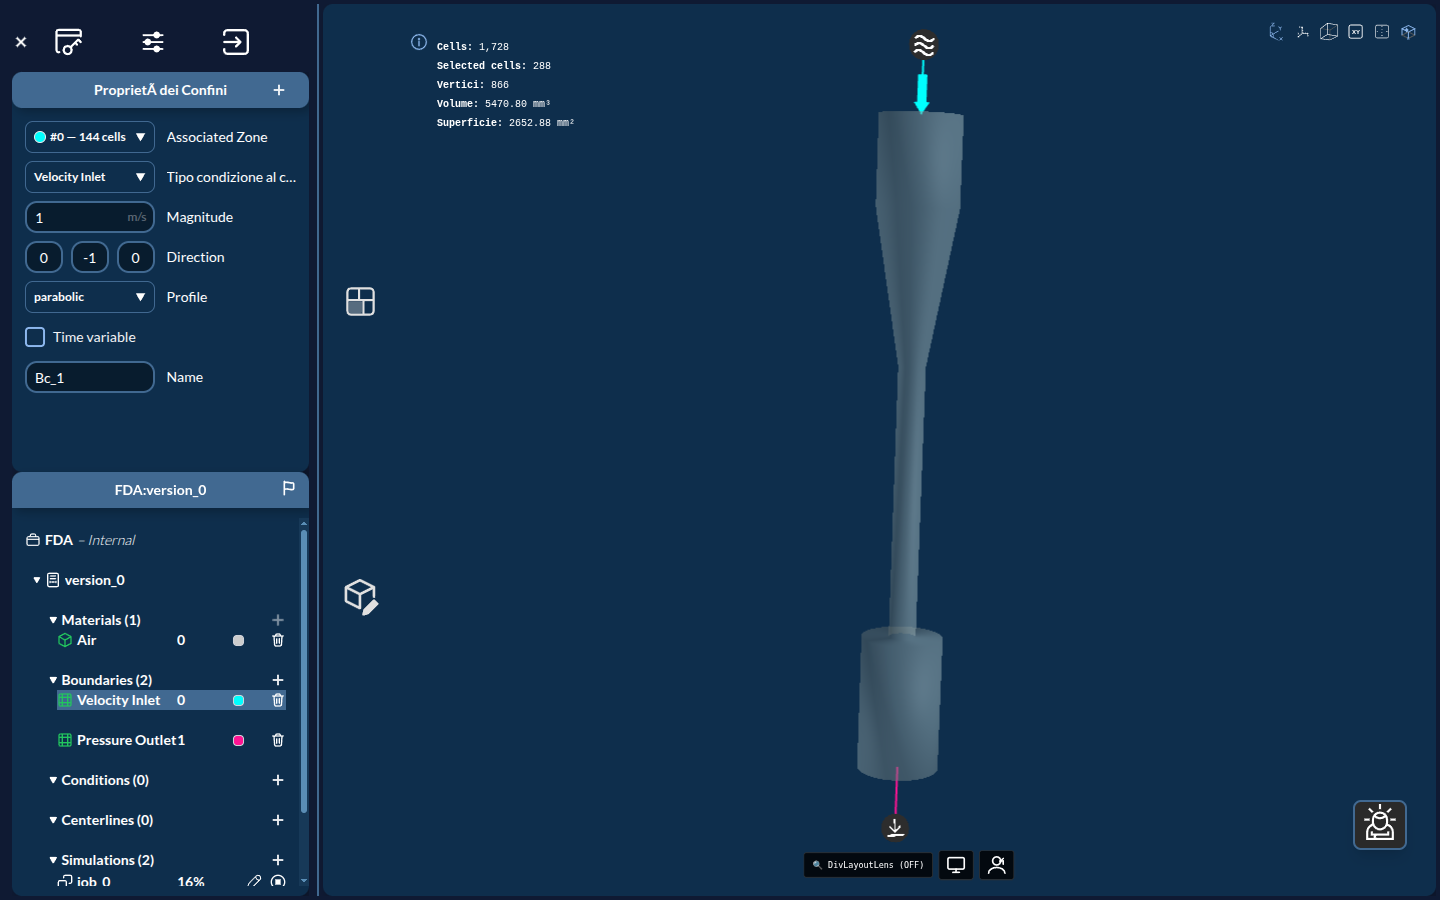This screenshot has height=900, width=1440.
Task: Click the Magnitude input field
Action: pyautogui.click(x=90, y=217)
